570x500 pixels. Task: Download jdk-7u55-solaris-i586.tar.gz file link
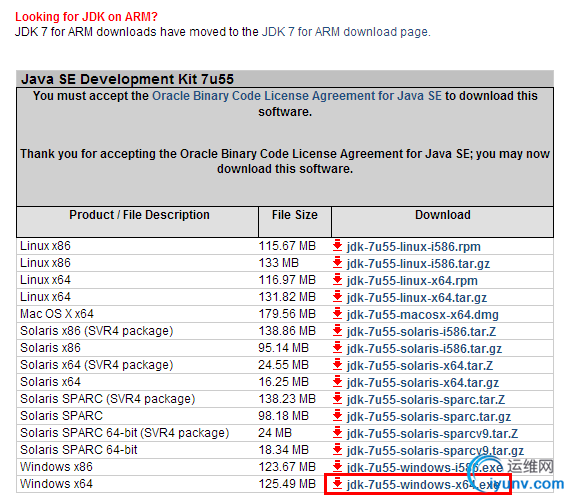424,349
